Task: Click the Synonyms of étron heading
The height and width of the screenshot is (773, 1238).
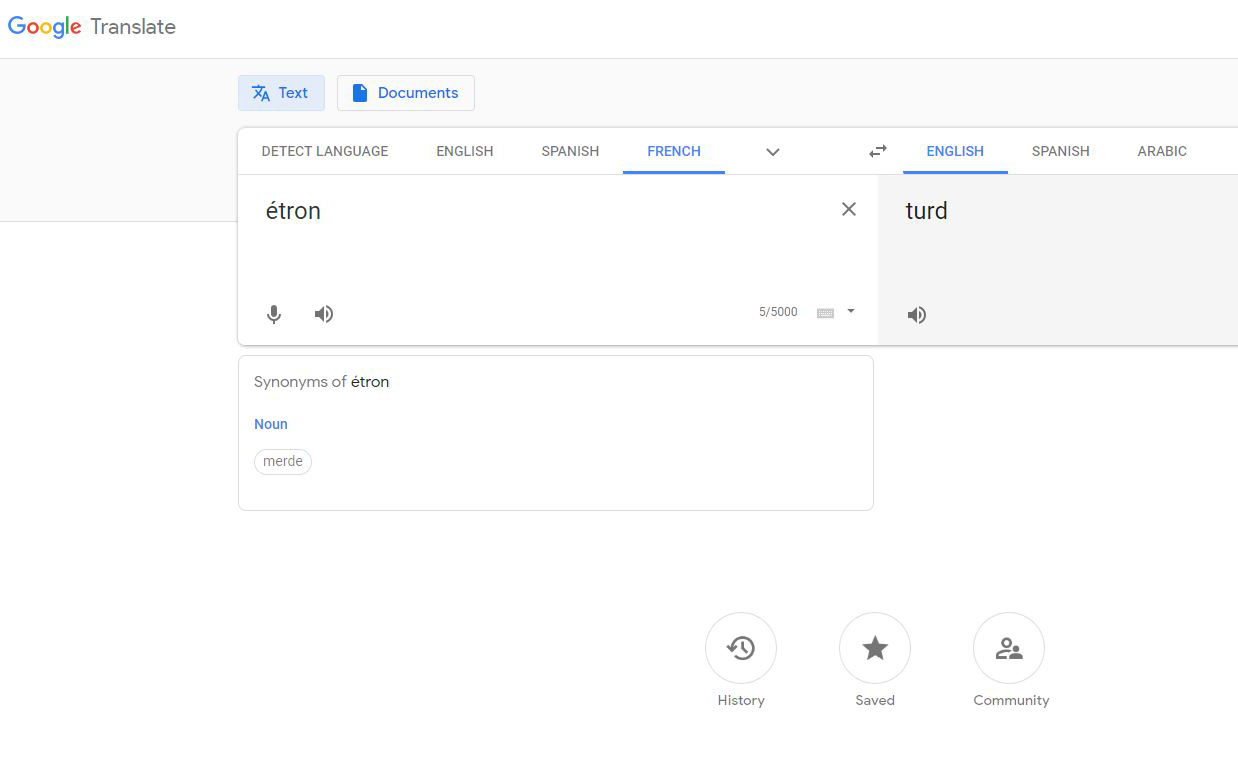Action: (322, 382)
